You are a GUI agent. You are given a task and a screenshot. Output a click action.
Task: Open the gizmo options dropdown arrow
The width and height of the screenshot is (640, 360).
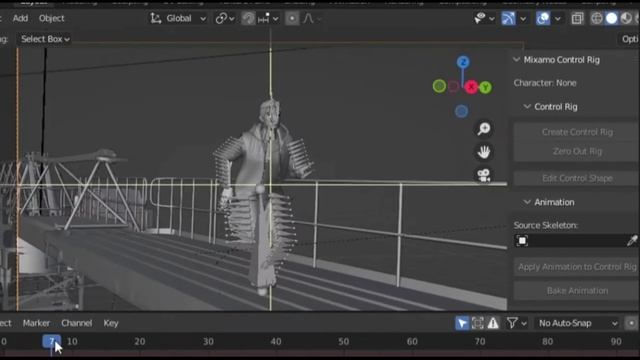523,19
